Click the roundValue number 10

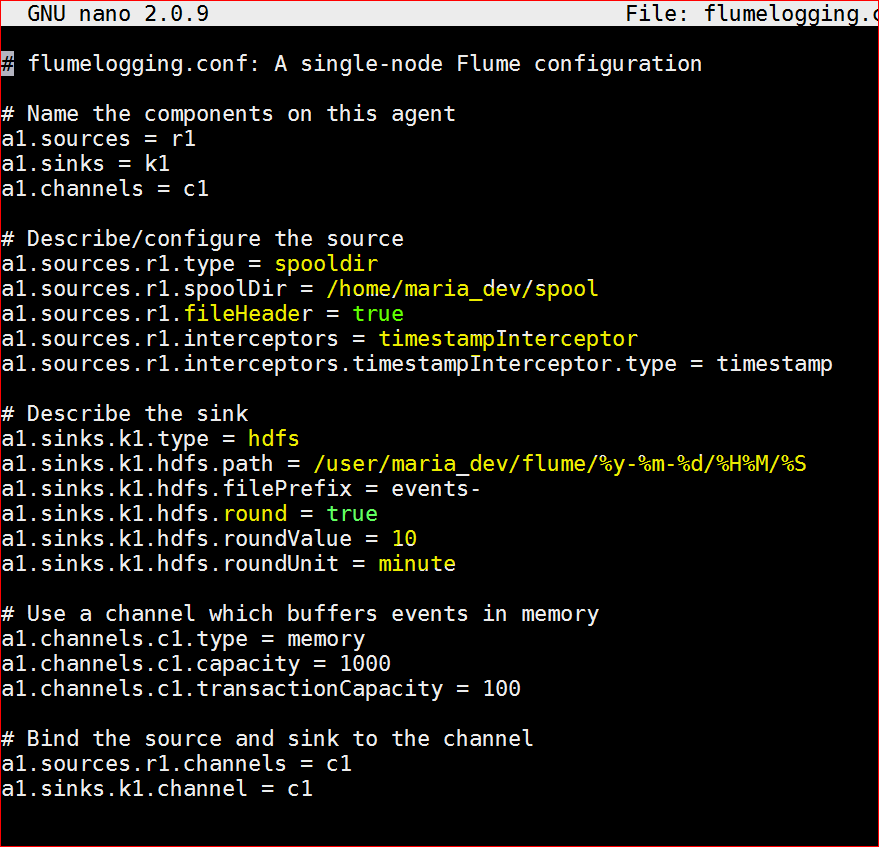pos(404,539)
